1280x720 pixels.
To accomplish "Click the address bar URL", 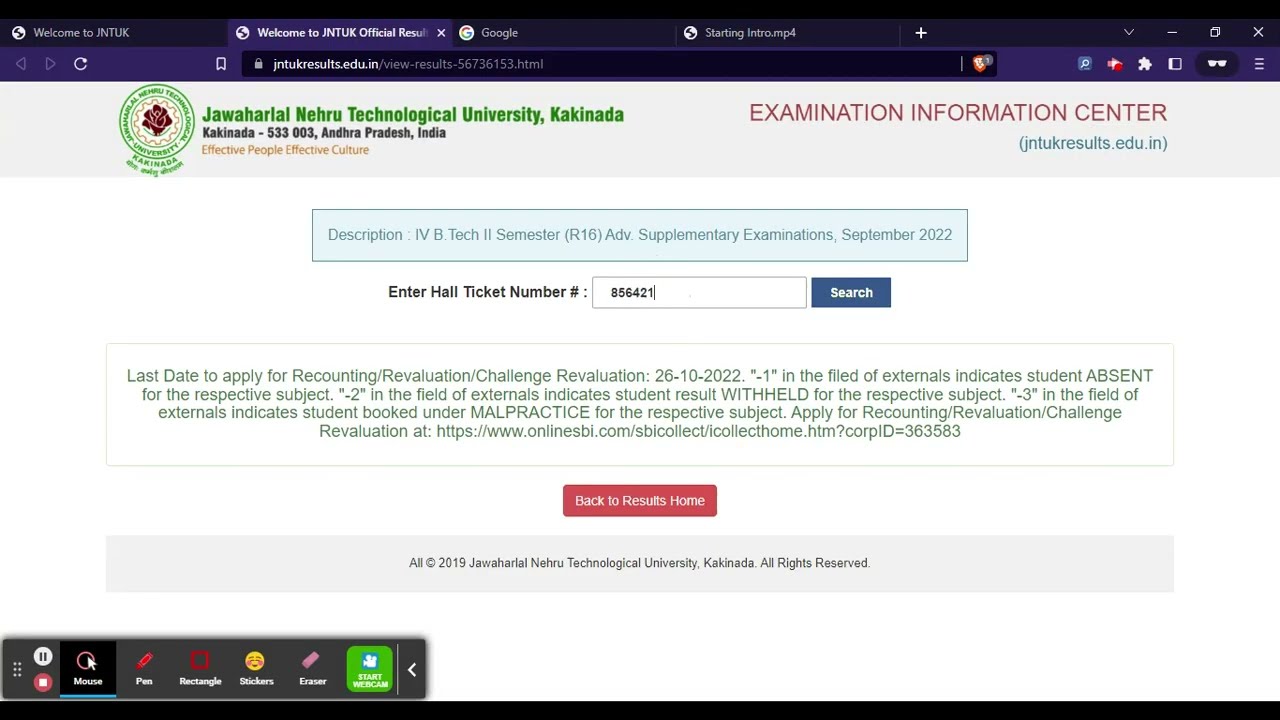I will coord(408,64).
